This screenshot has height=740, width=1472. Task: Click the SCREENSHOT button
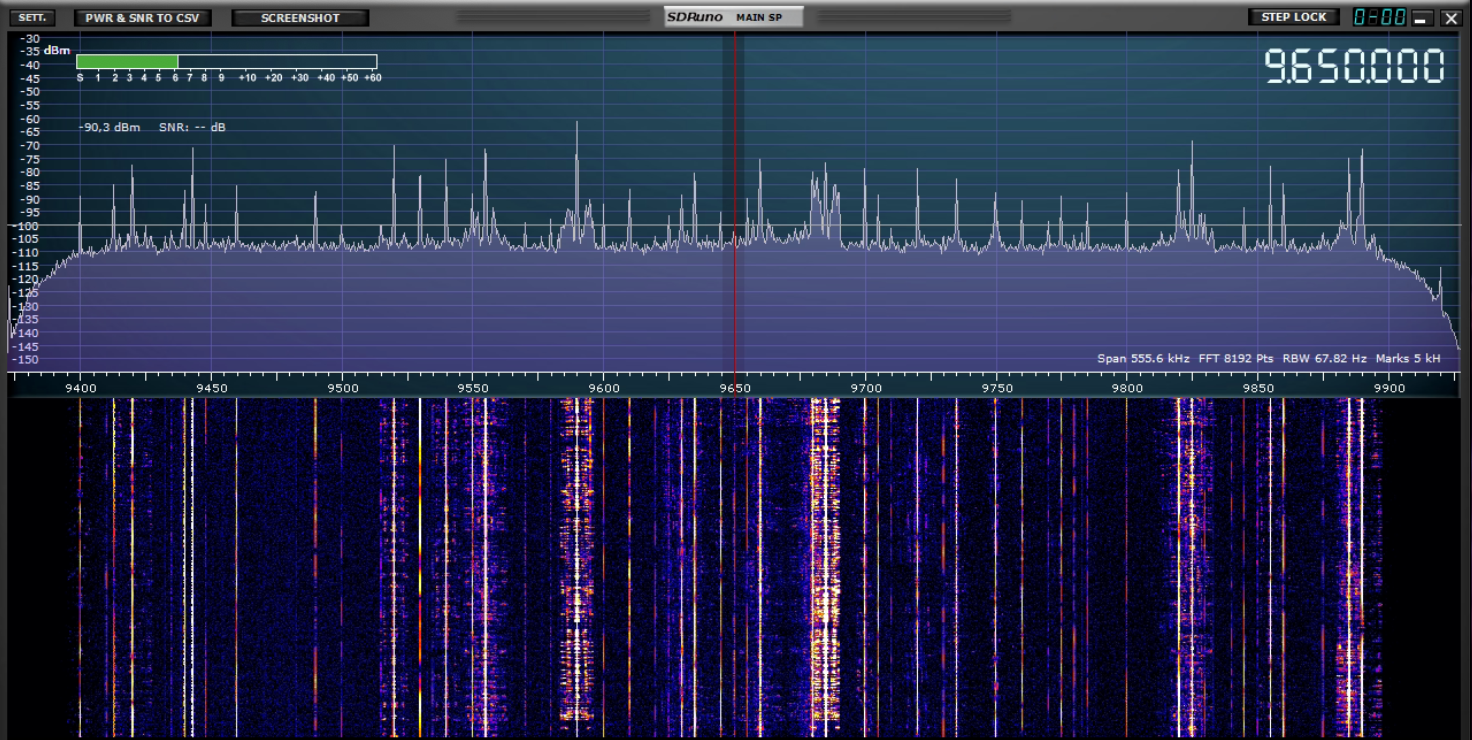click(x=300, y=18)
